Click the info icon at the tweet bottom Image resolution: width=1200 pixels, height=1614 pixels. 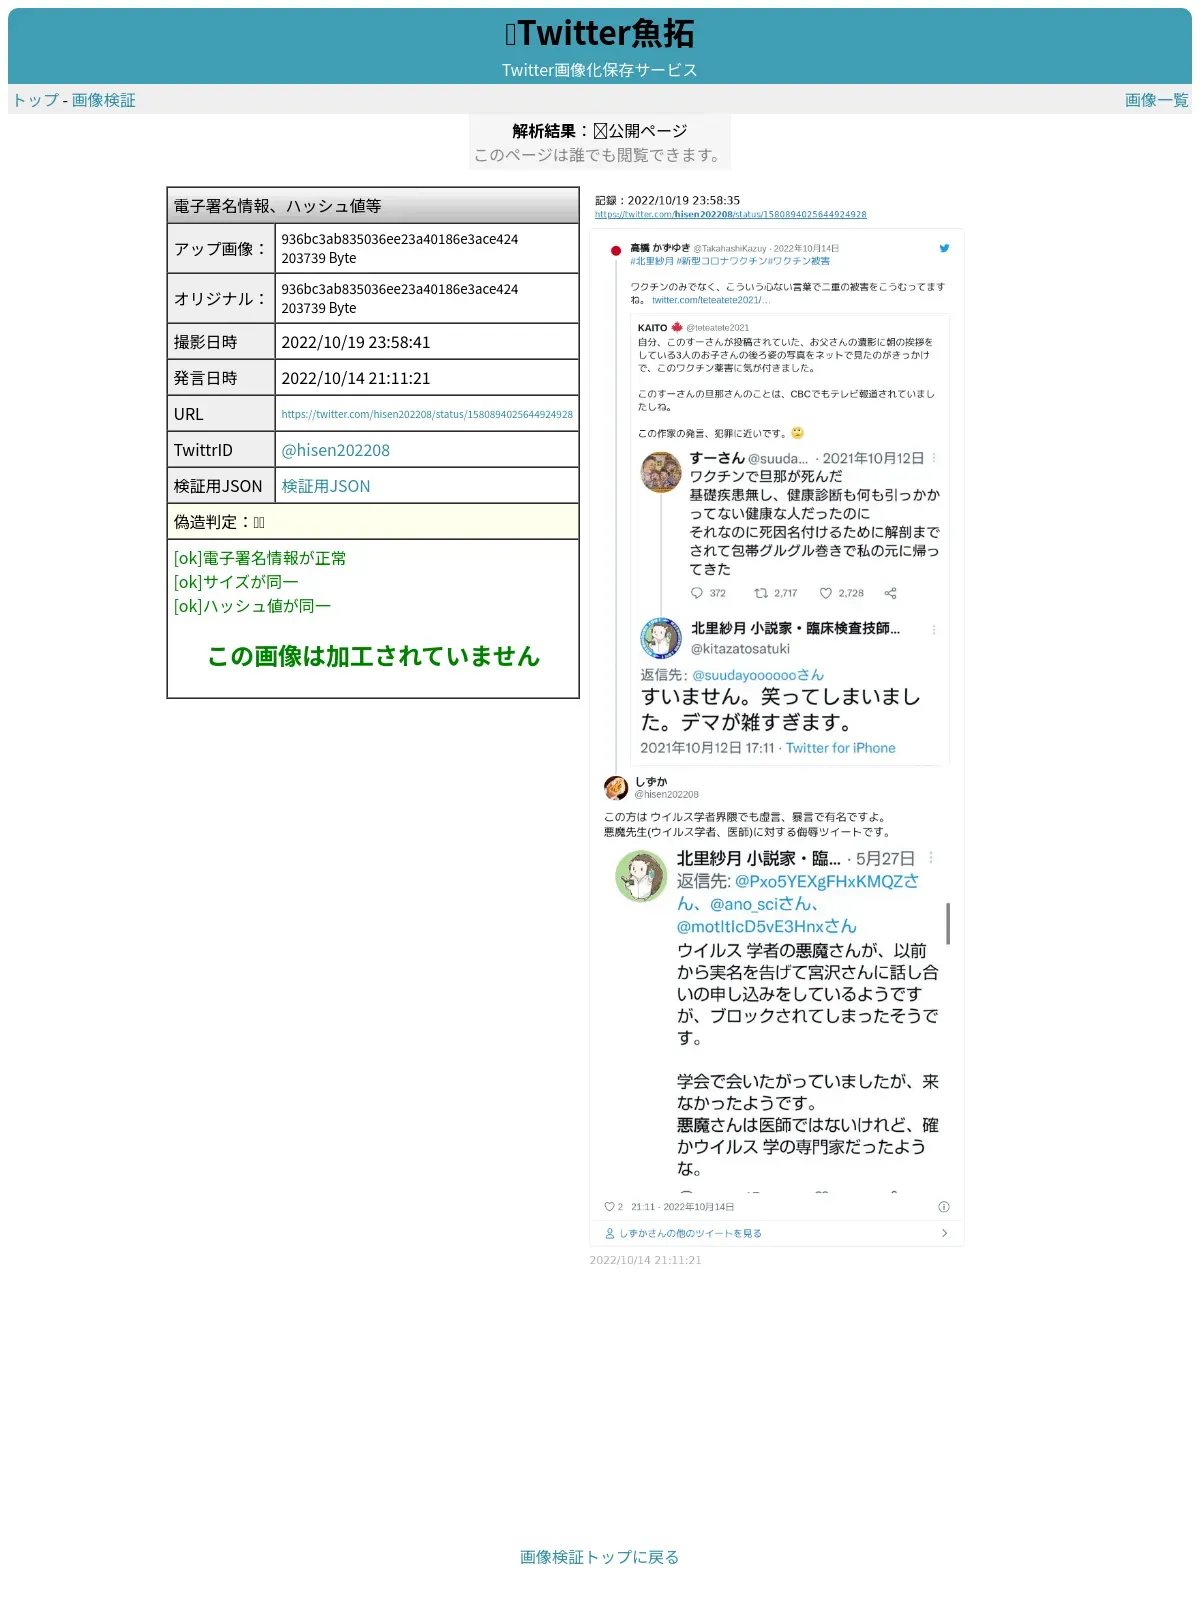944,1207
